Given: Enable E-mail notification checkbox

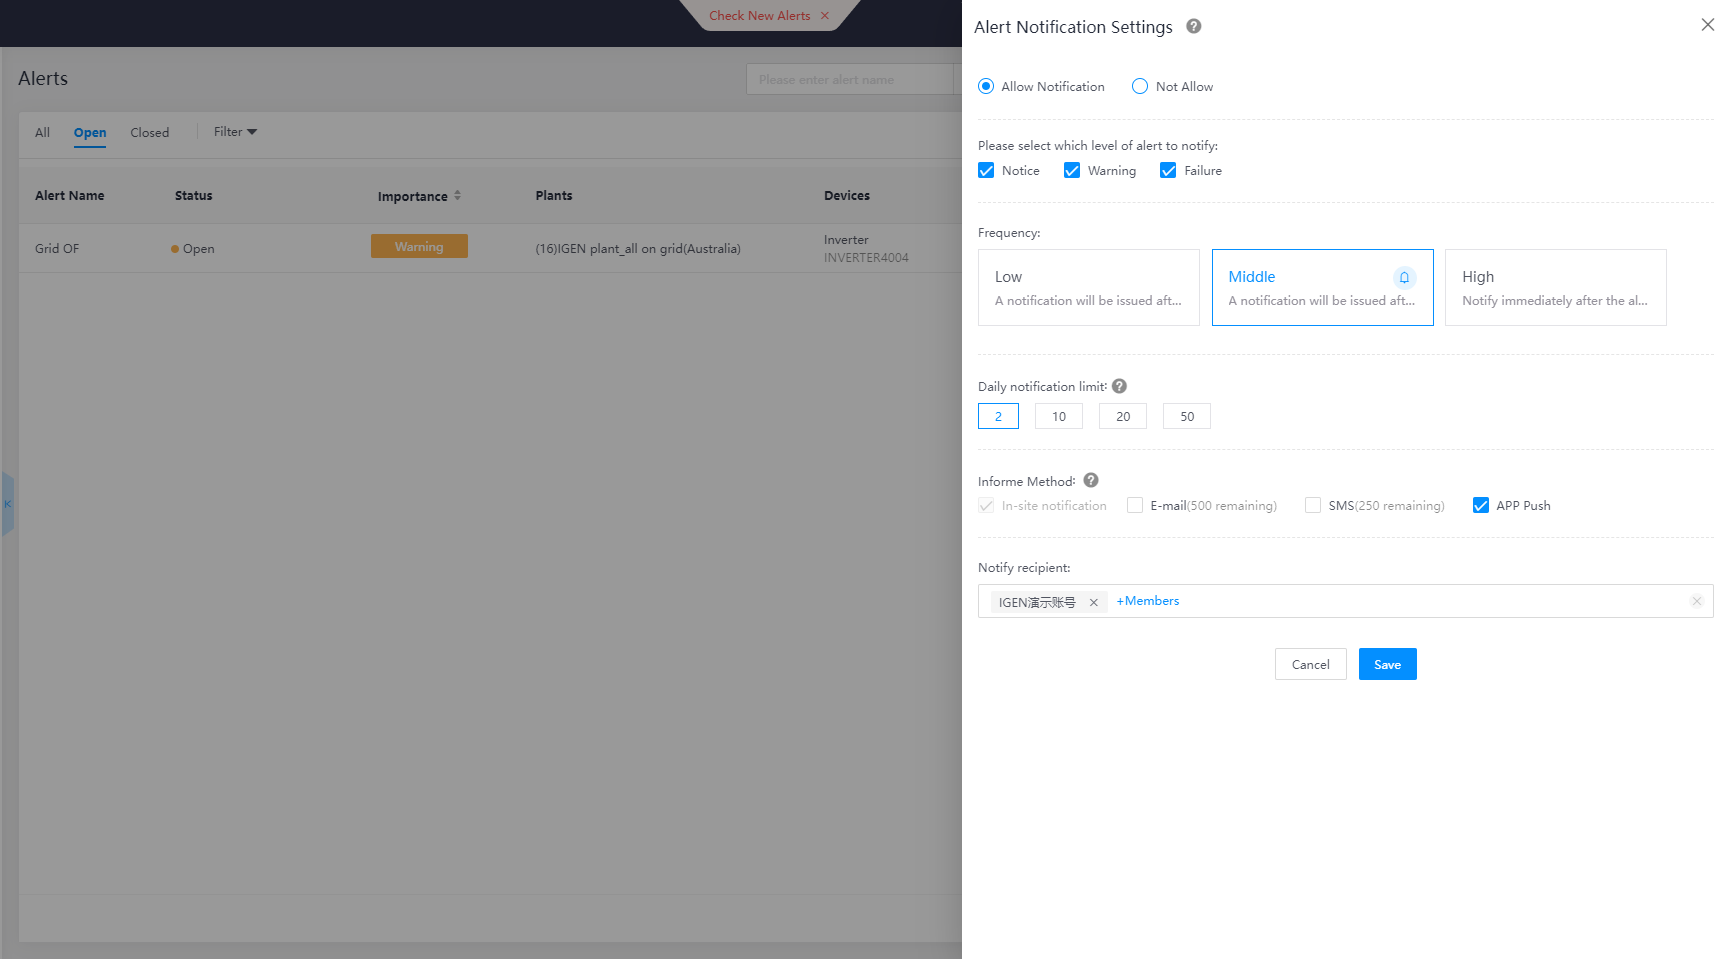Looking at the screenshot, I should pos(1135,506).
